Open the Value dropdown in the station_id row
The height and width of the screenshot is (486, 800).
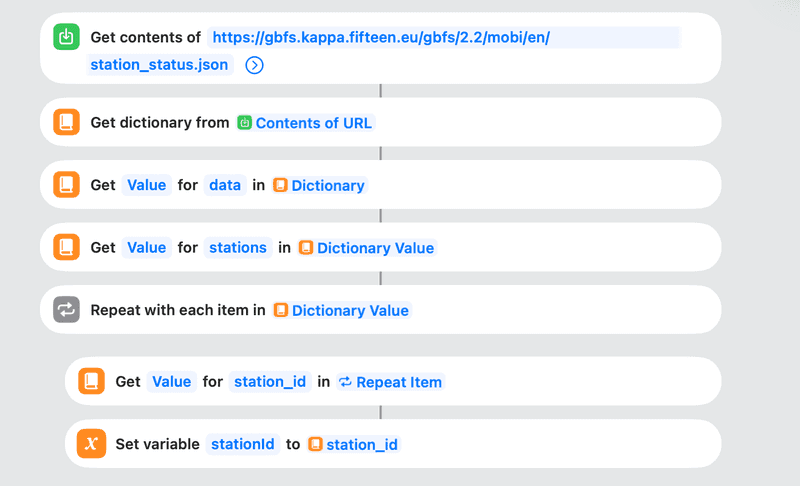[171, 381]
